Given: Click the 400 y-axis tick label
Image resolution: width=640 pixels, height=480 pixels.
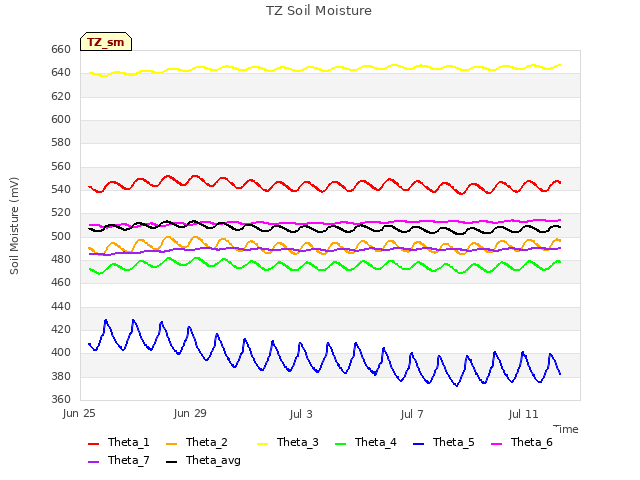Looking at the screenshot, I should [x=61, y=353].
